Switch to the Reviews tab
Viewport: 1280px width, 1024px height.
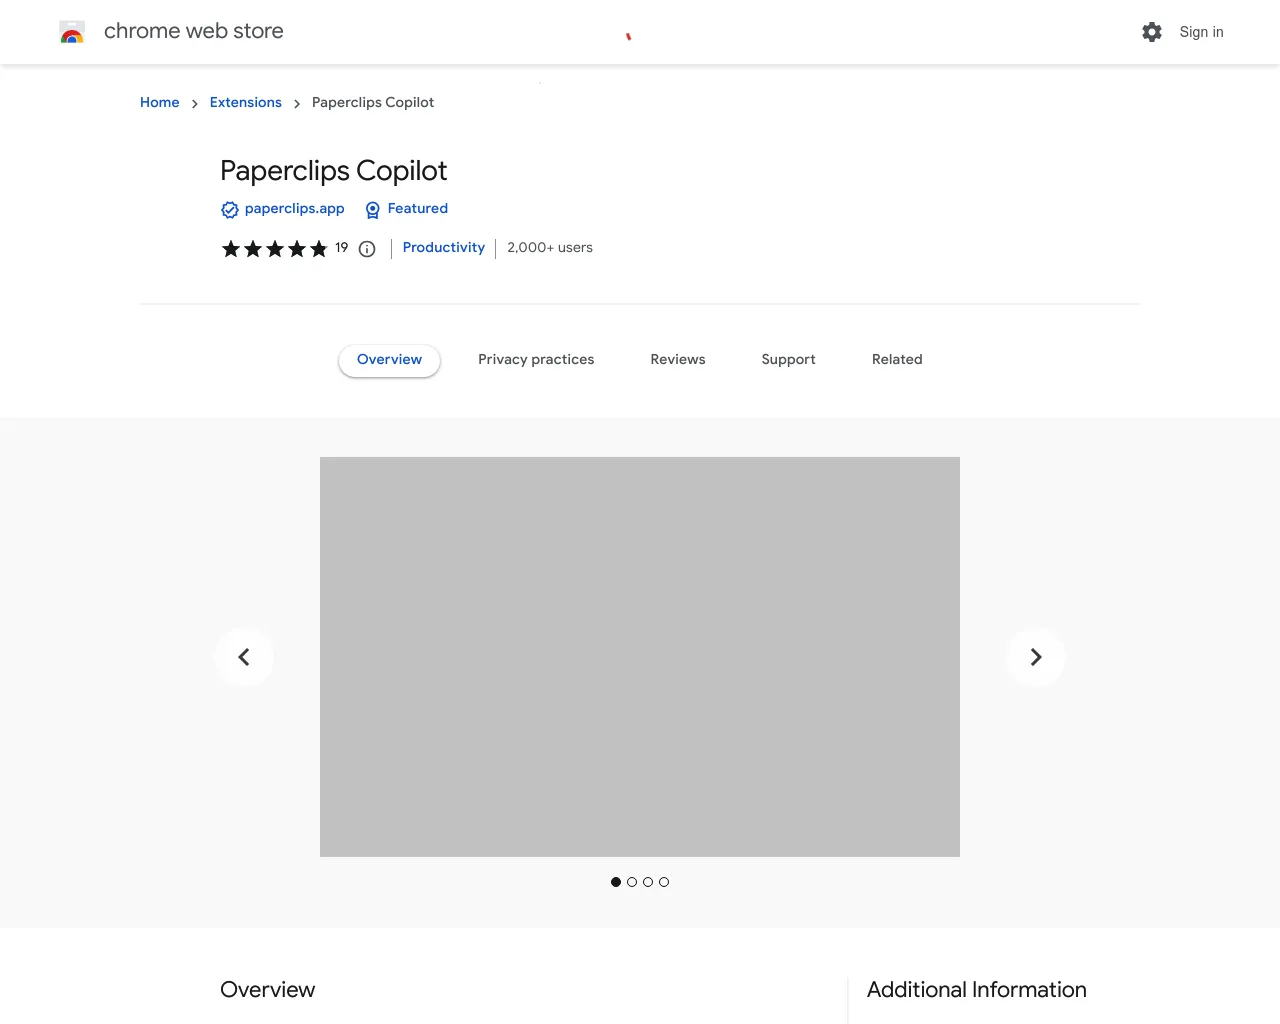[677, 359]
